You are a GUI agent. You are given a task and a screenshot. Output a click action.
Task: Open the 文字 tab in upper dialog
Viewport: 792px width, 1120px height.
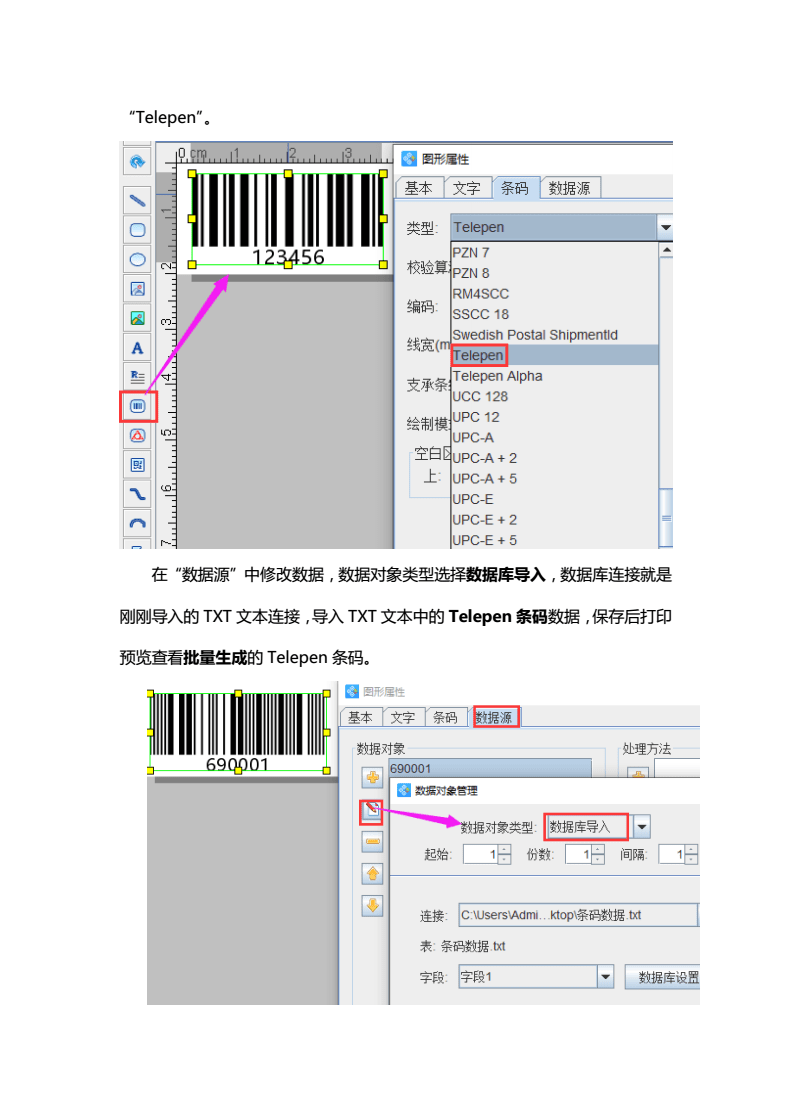coord(466,188)
